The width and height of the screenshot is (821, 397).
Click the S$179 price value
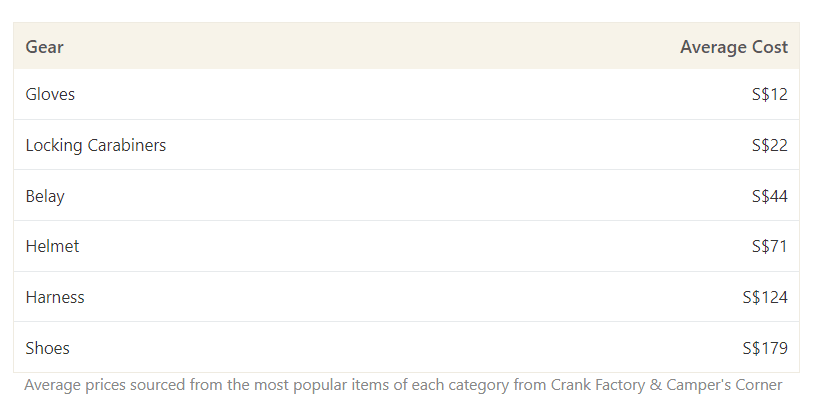(765, 348)
